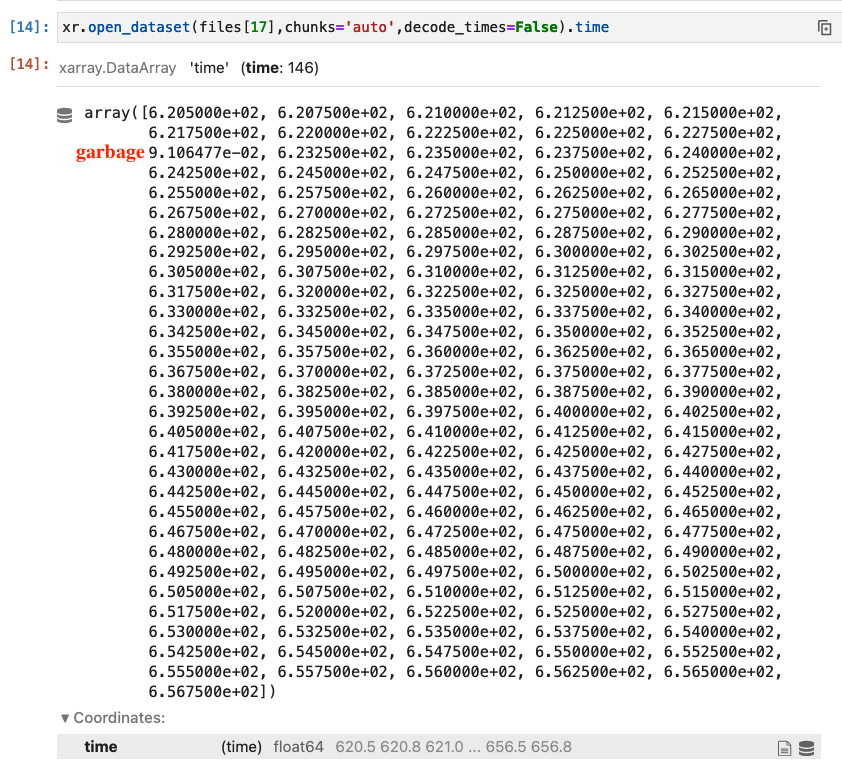The width and height of the screenshot is (842, 770).
Task: Click the xarray.DataArray title text
Action: (118, 68)
